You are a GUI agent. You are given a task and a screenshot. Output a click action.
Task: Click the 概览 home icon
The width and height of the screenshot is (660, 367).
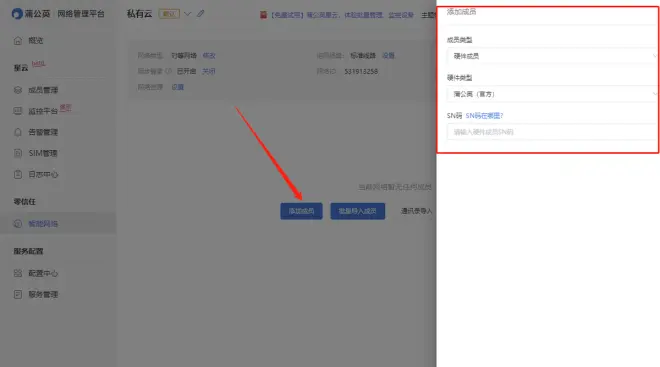point(18,40)
